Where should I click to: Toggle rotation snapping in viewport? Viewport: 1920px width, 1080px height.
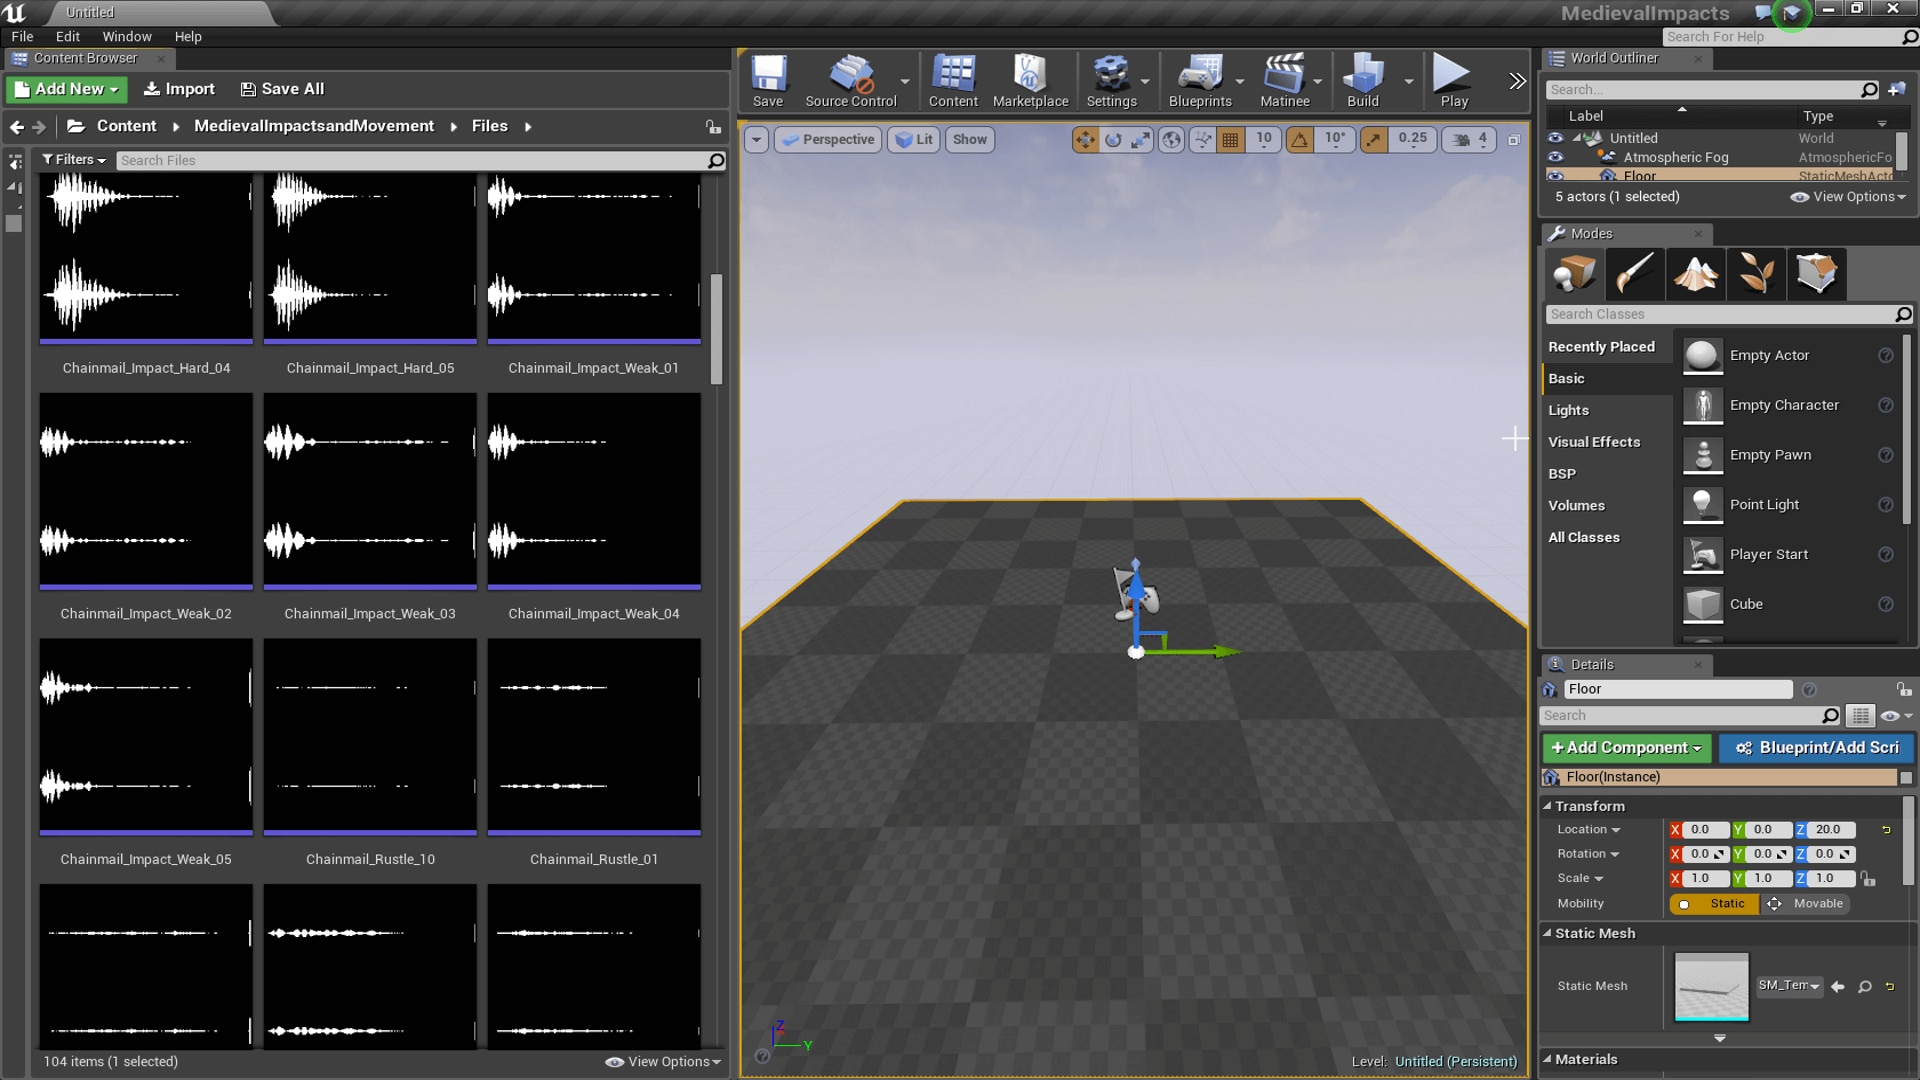pyautogui.click(x=1300, y=140)
